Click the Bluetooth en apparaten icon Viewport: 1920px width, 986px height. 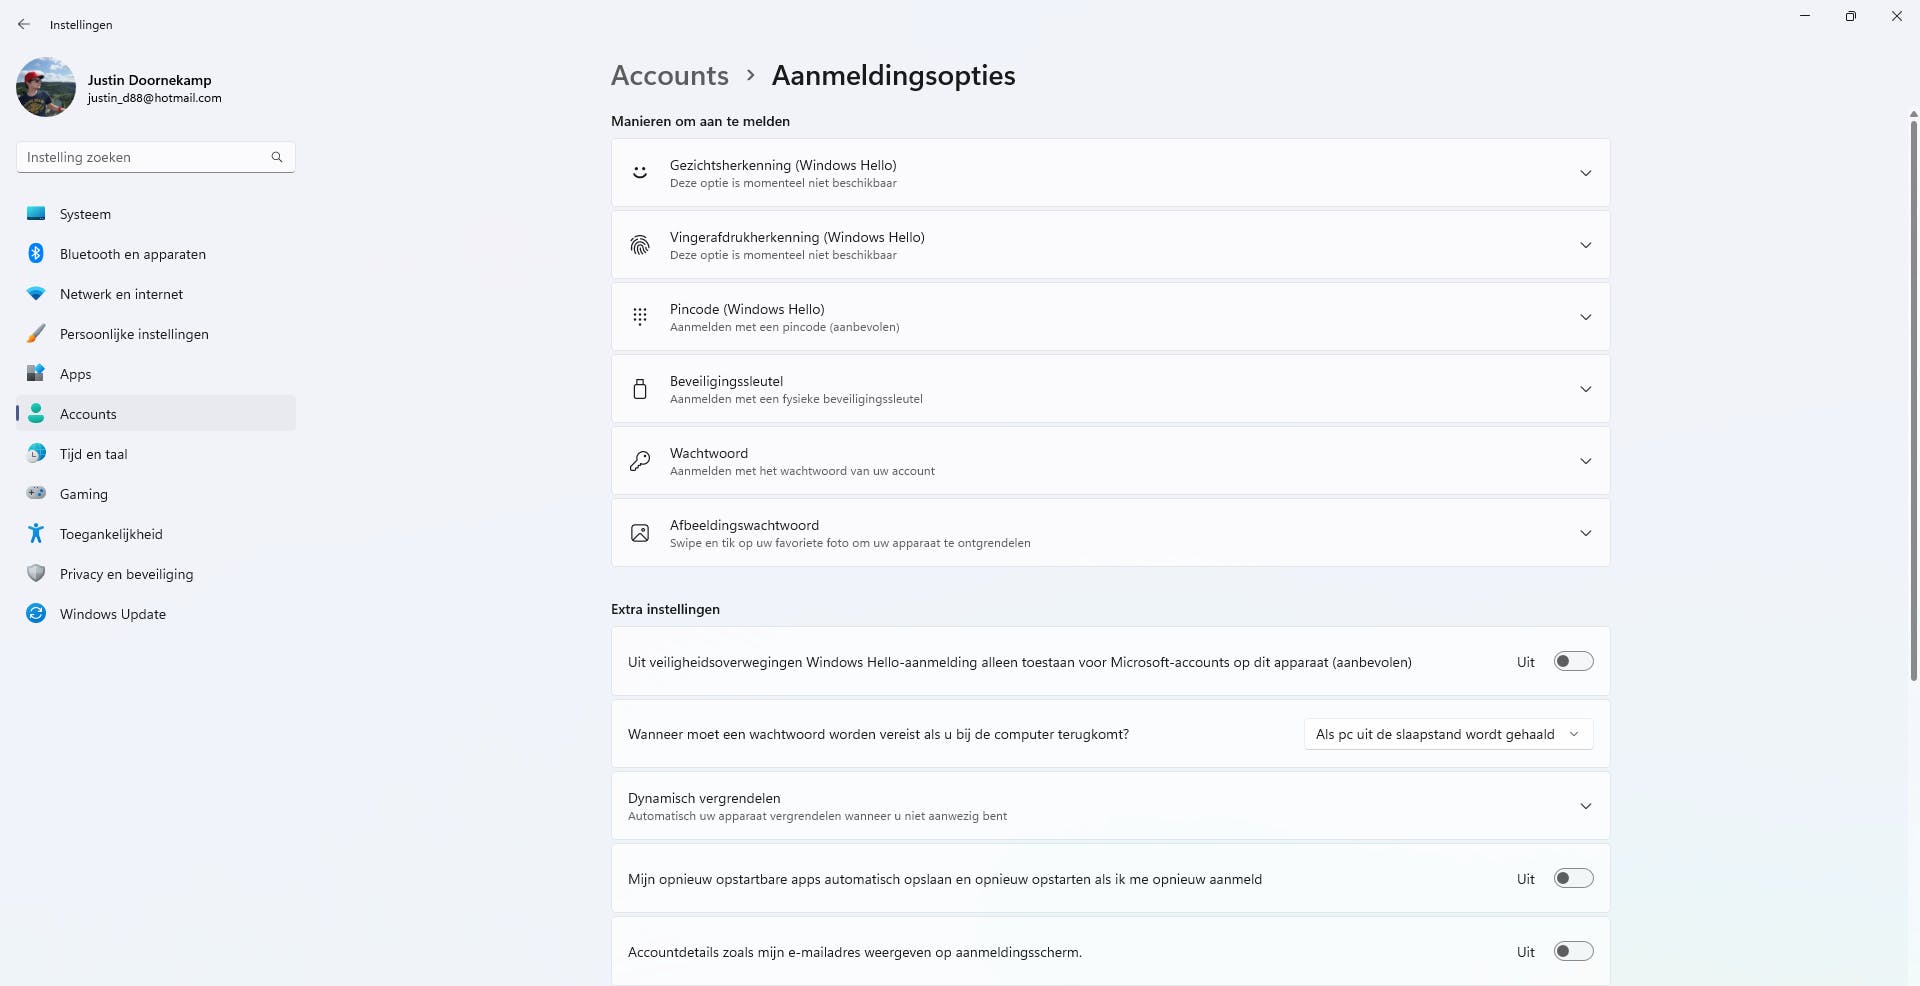(36, 254)
